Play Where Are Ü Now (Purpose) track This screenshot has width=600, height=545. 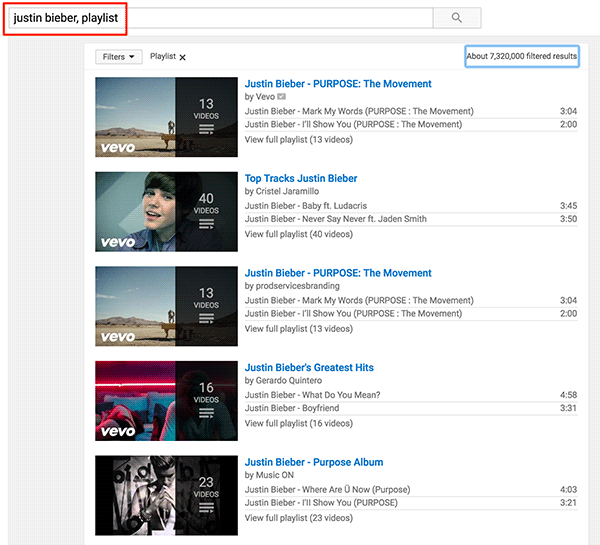pyautogui.click(x=327, y=490)
